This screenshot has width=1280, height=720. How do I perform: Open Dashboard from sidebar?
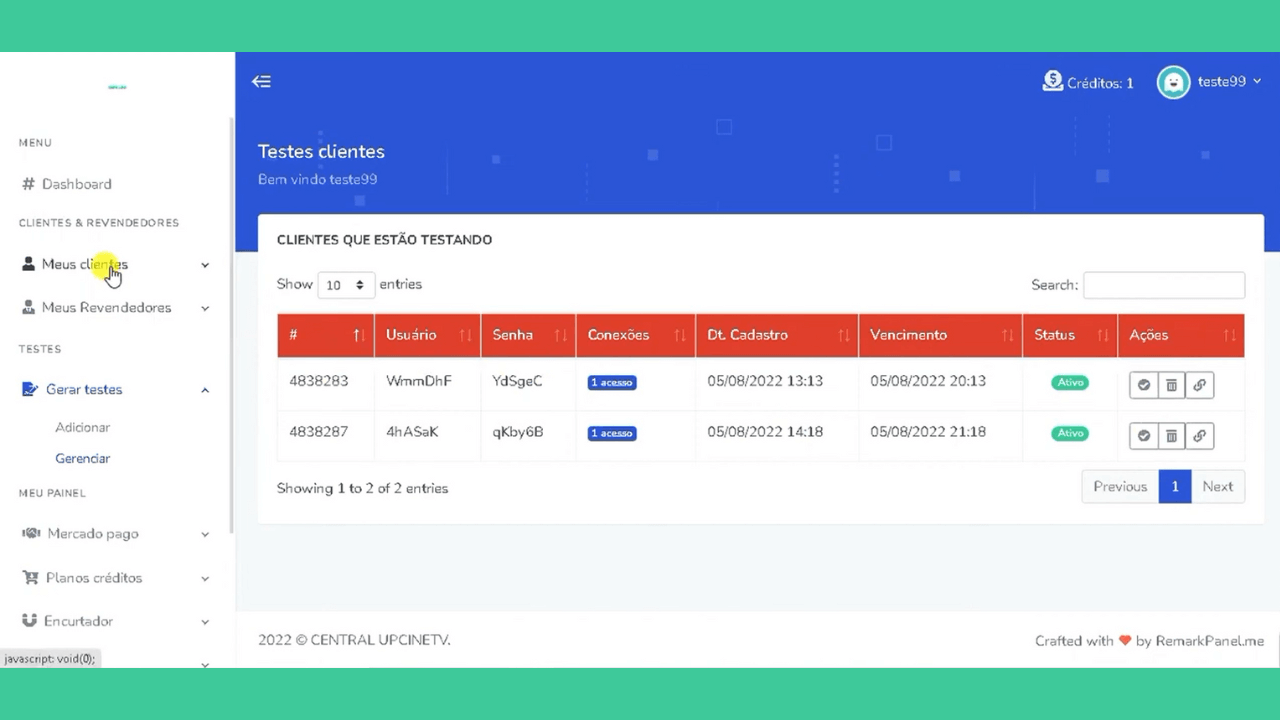click(76, 184)
